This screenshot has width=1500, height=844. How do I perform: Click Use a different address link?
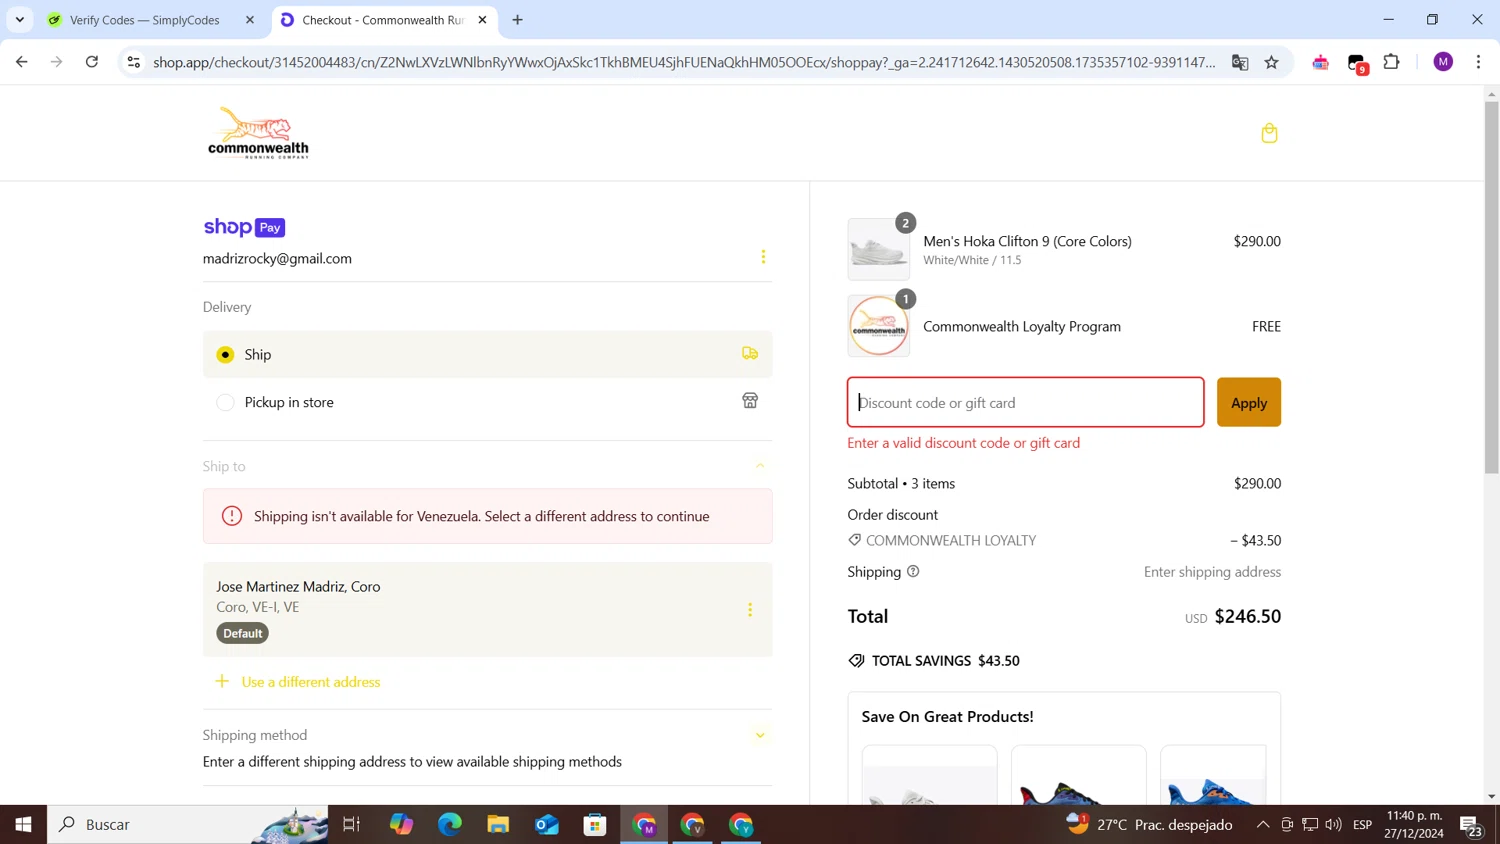coord(311,682)
